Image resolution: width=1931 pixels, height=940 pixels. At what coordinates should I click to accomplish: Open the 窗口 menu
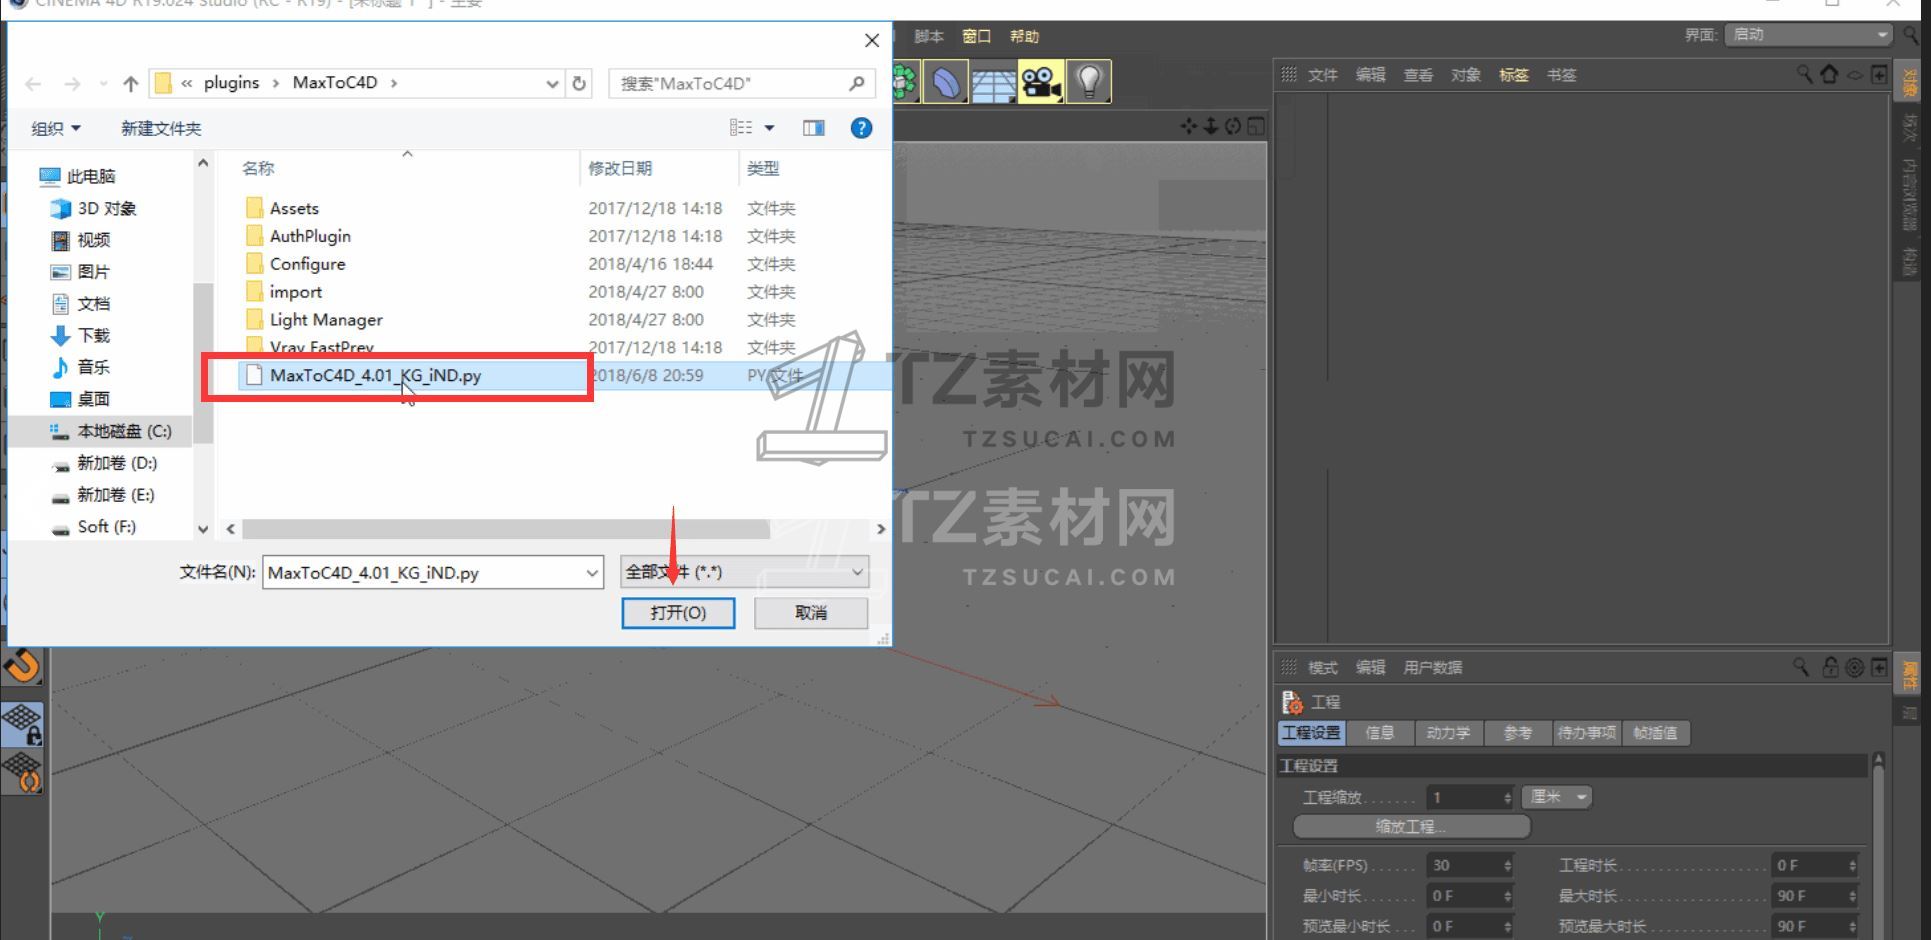click(x=977, y=36)
